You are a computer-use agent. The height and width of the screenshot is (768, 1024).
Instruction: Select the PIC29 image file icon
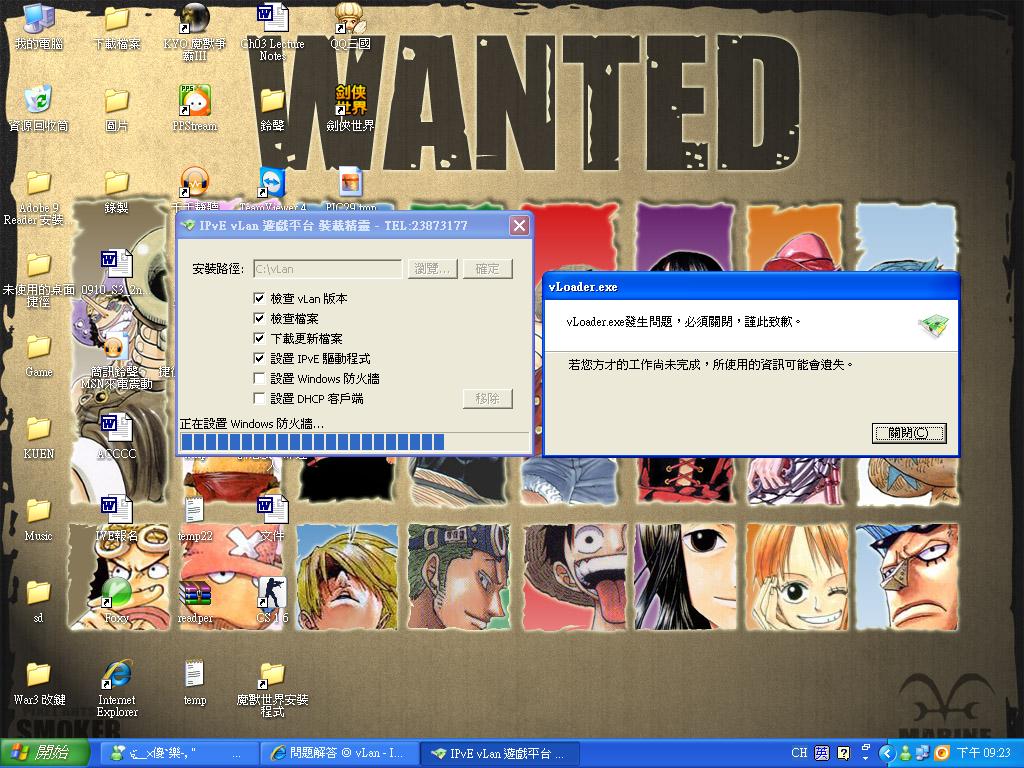tap(350, 189)
